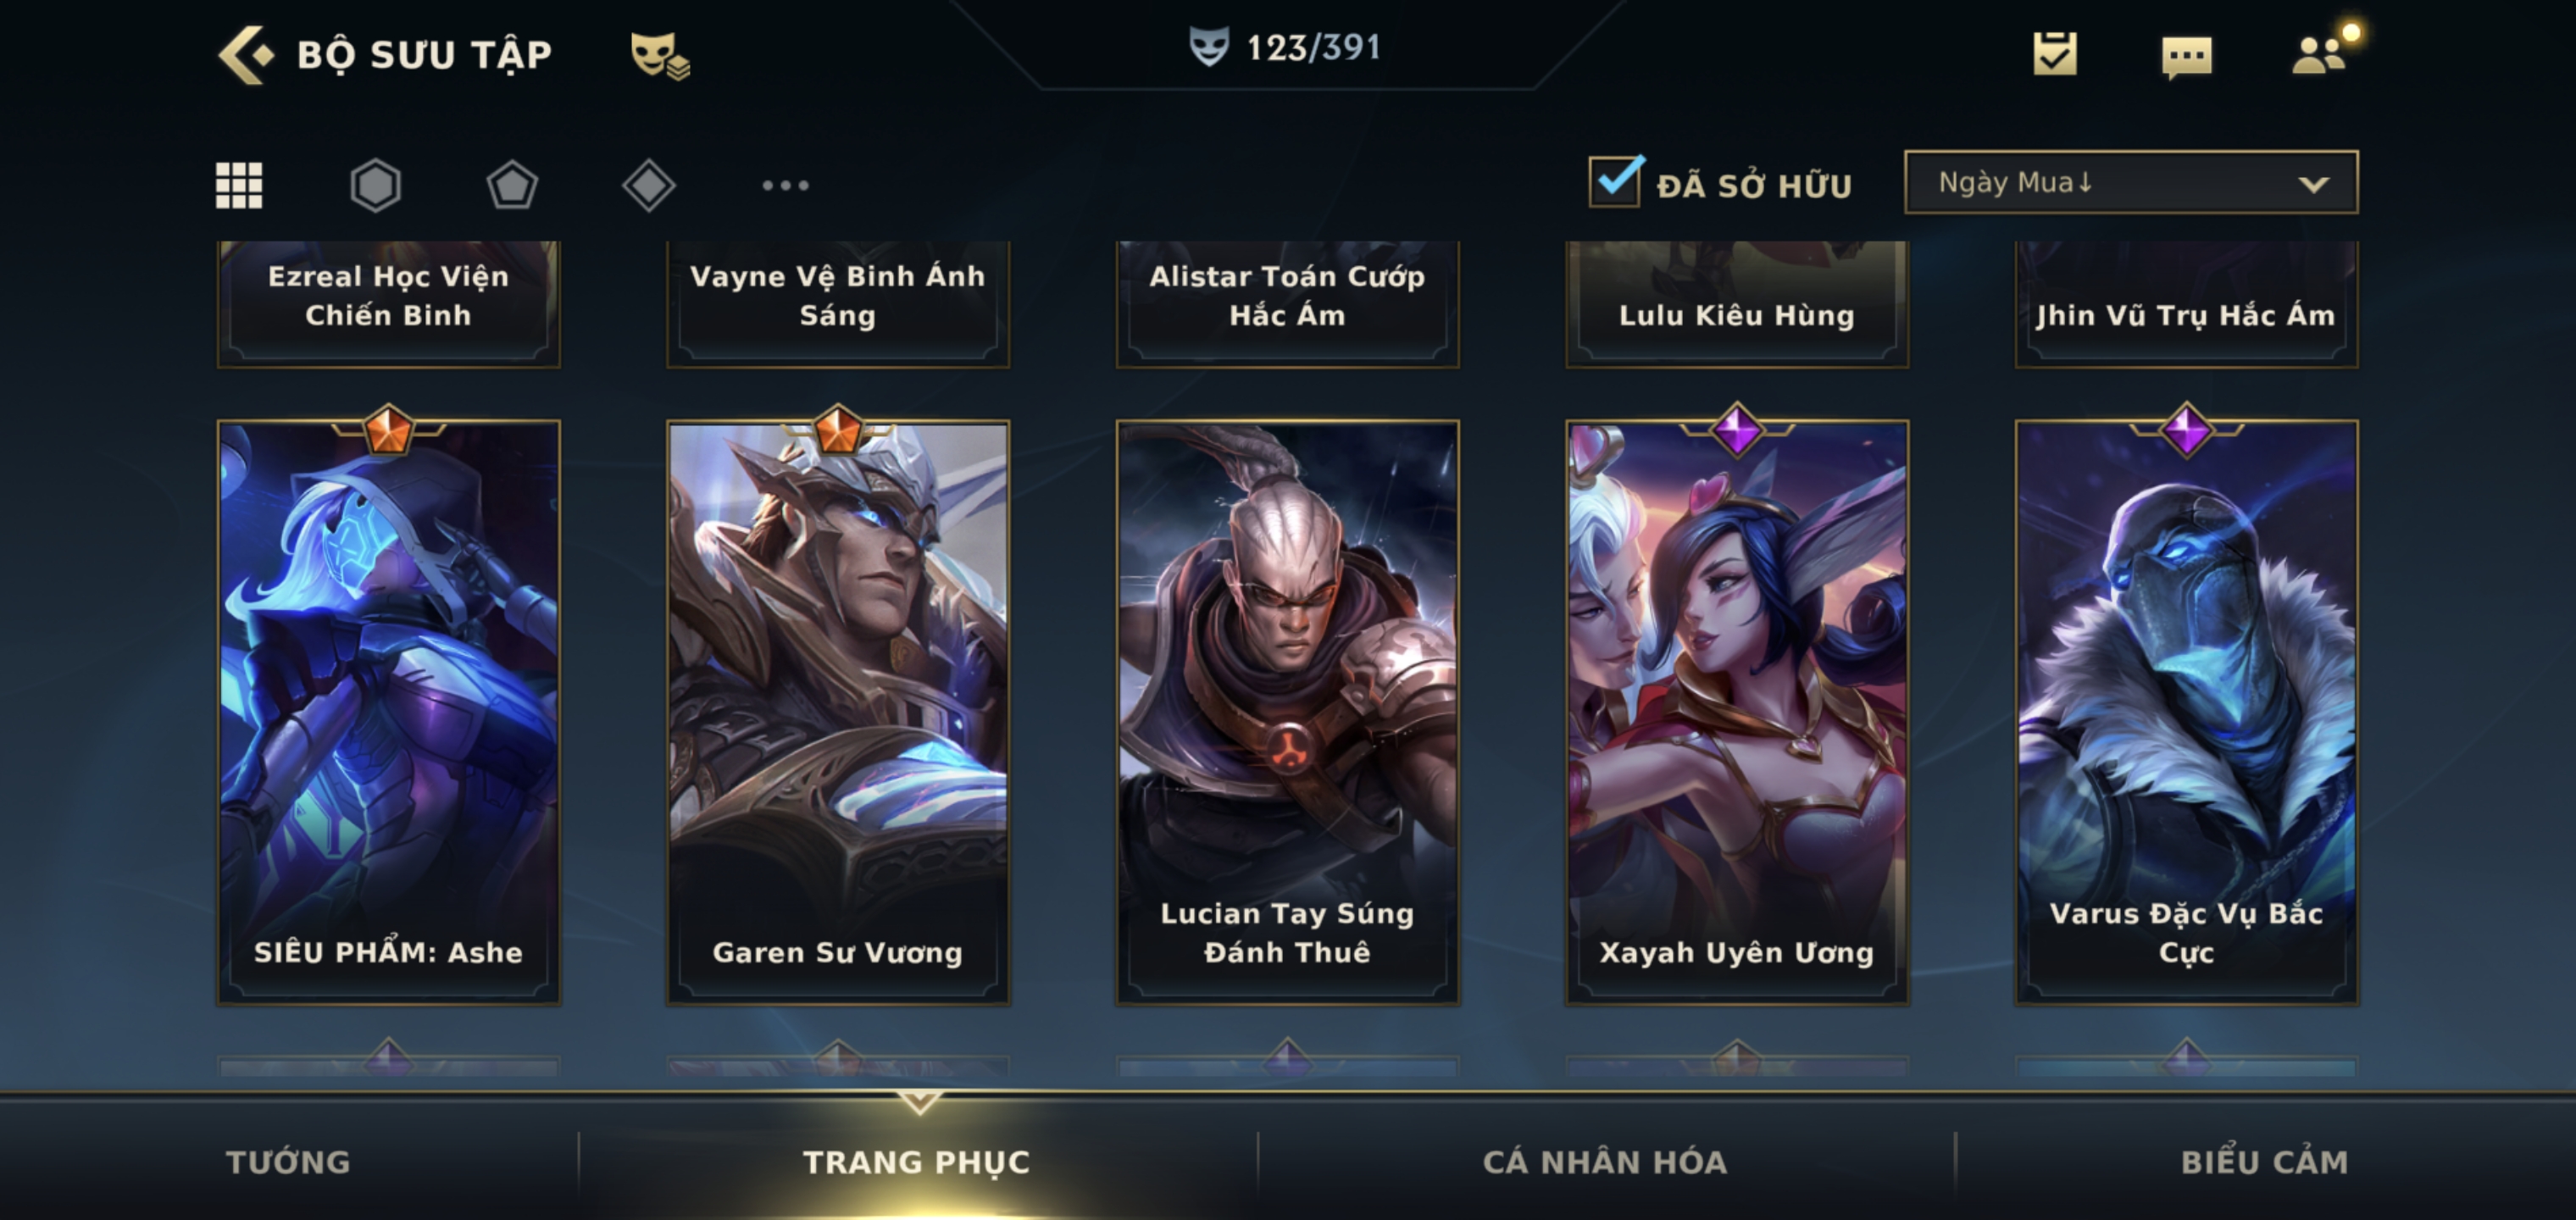Click the chevron arrow of sort dropdown
The image size is (2576, 1220).
click(2313, 184)
